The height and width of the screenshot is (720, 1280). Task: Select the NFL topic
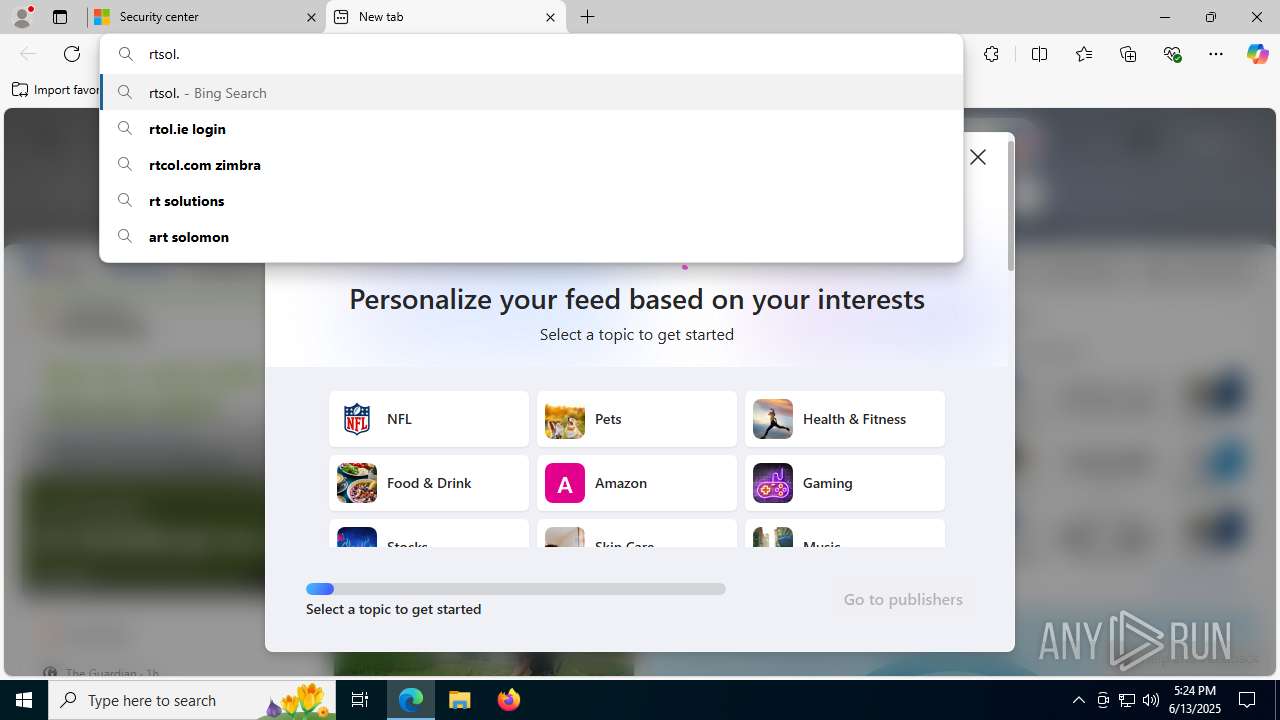(429, 419)
